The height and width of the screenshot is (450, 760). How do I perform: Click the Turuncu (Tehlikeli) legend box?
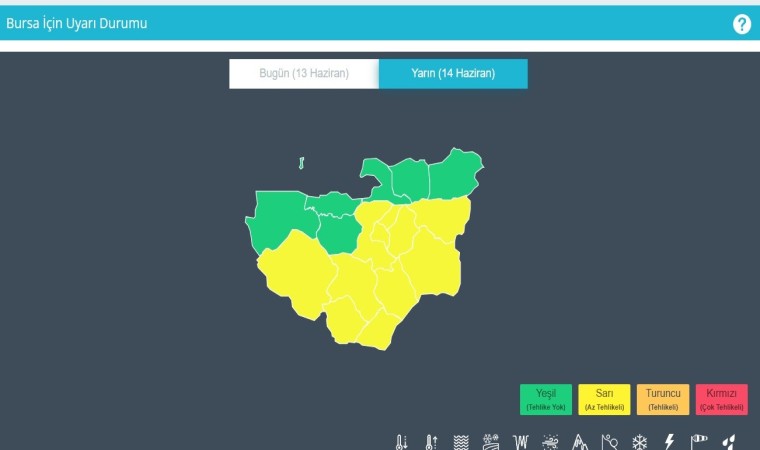tap(663, 400)
